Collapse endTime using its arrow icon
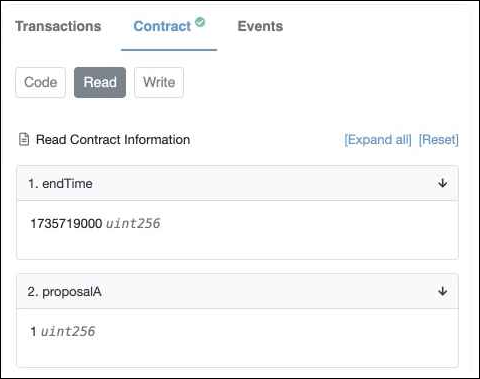The image size is (480, 379). pos(443,183)
